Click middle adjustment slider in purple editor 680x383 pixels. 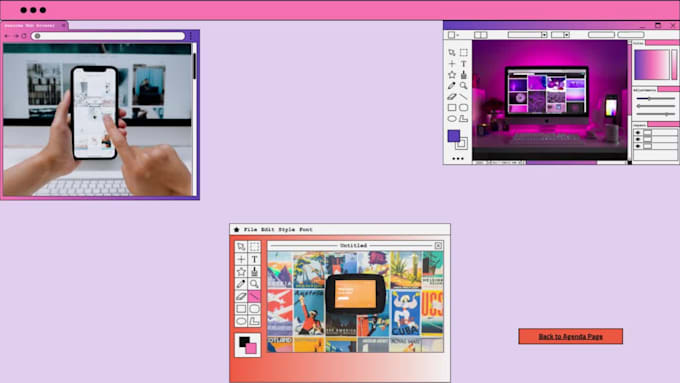pos(655,106)
